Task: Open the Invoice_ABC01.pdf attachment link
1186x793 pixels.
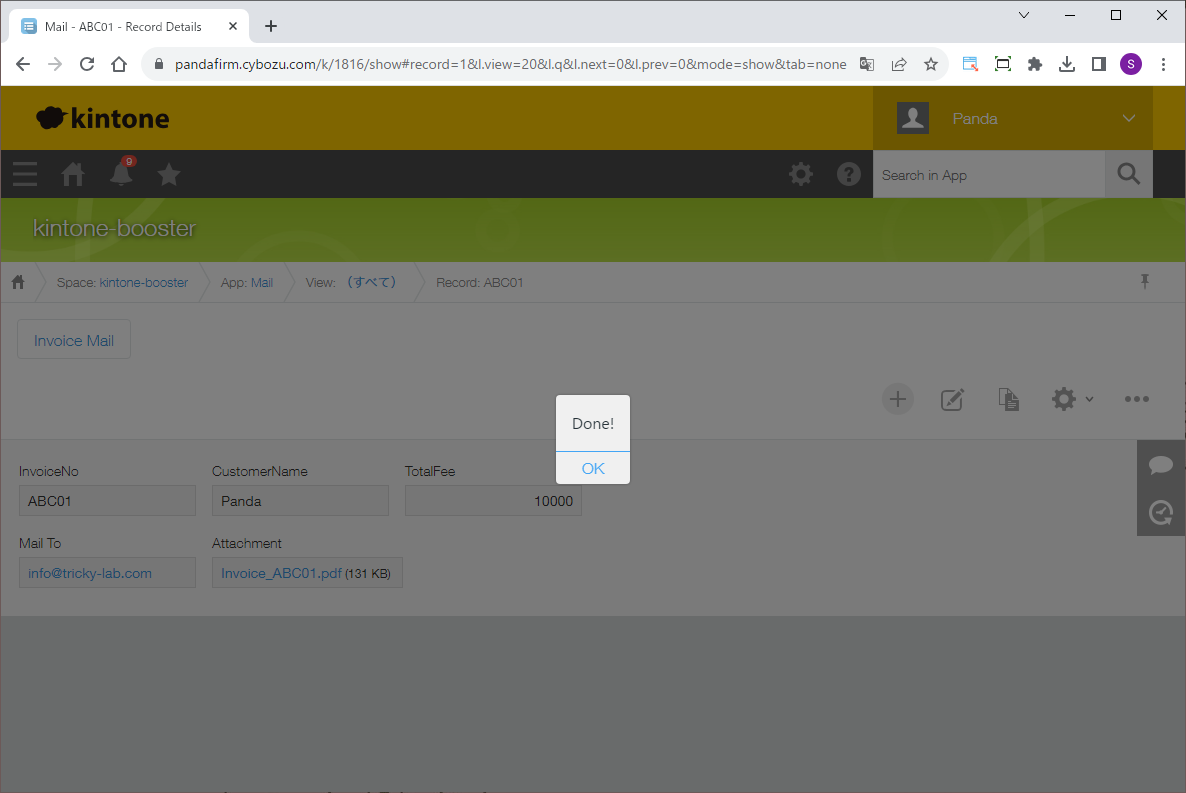Action: [x=281, y=573]
